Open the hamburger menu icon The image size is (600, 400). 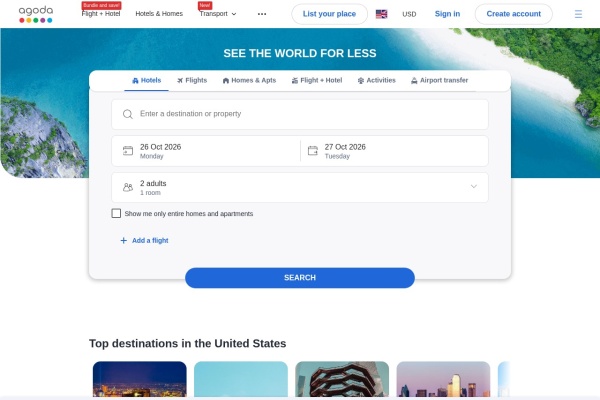click(x=578, y=14)
